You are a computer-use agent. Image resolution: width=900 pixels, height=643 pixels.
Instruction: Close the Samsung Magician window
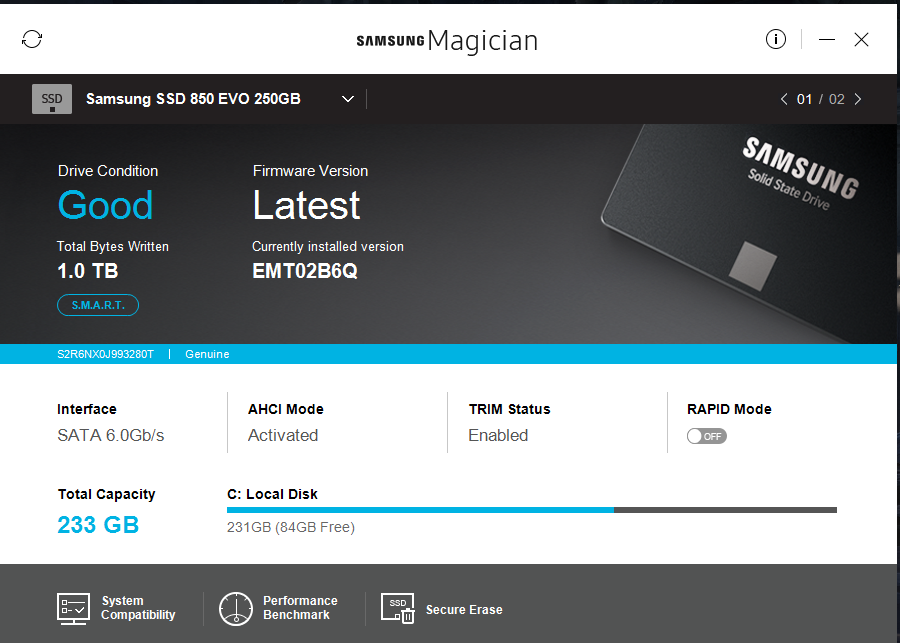[x=861, y=40]
